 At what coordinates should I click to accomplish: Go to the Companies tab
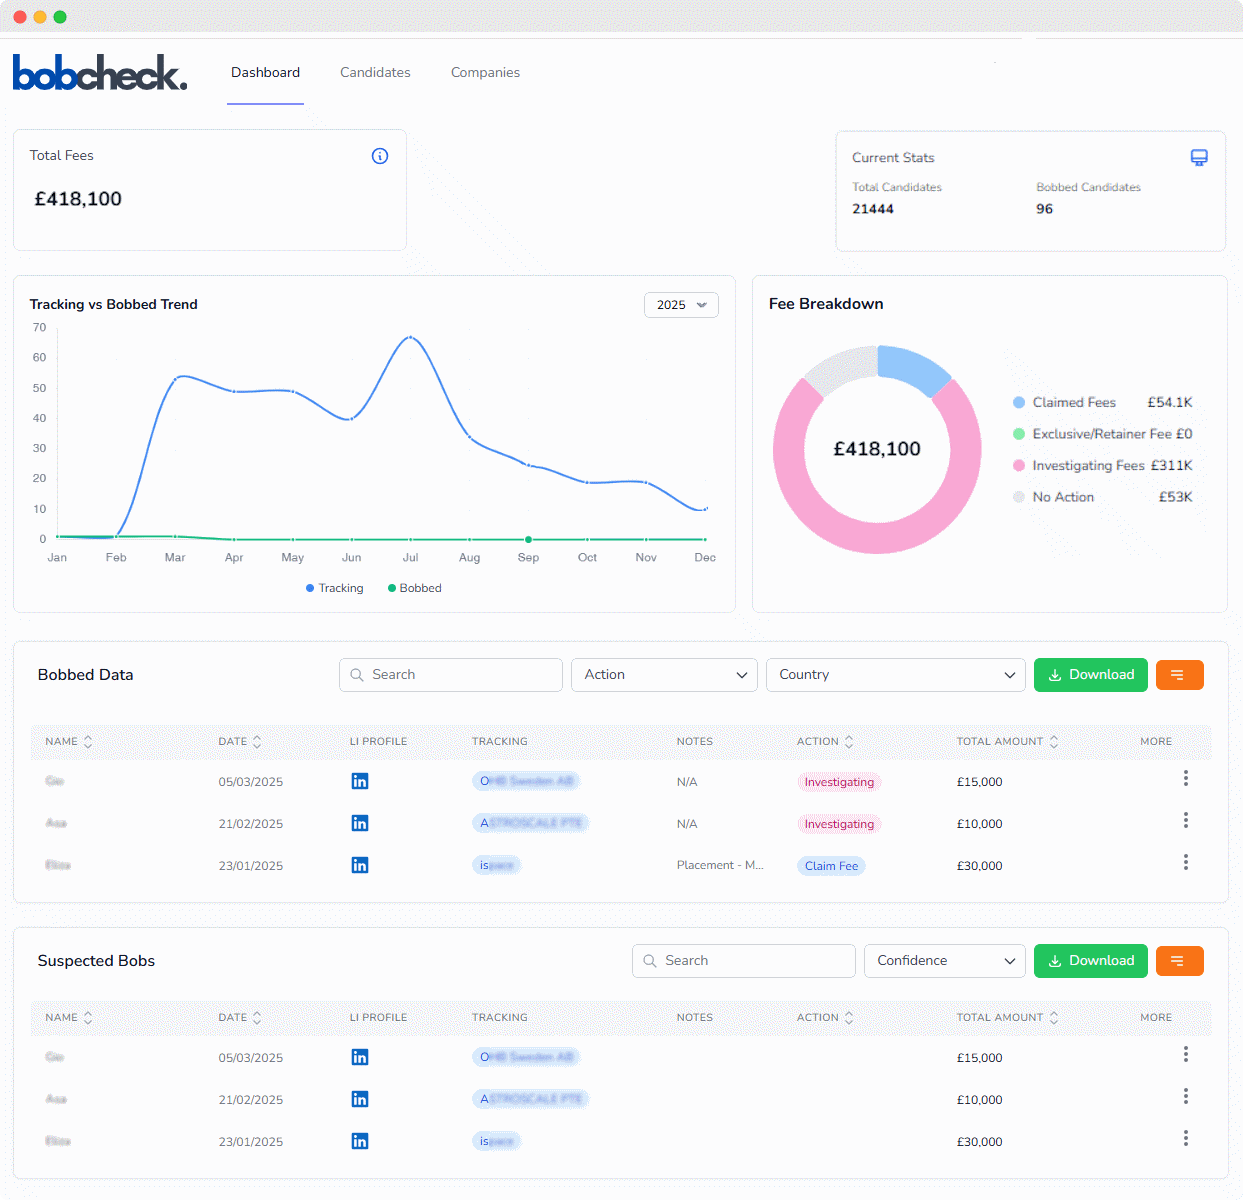coord(485,72)
